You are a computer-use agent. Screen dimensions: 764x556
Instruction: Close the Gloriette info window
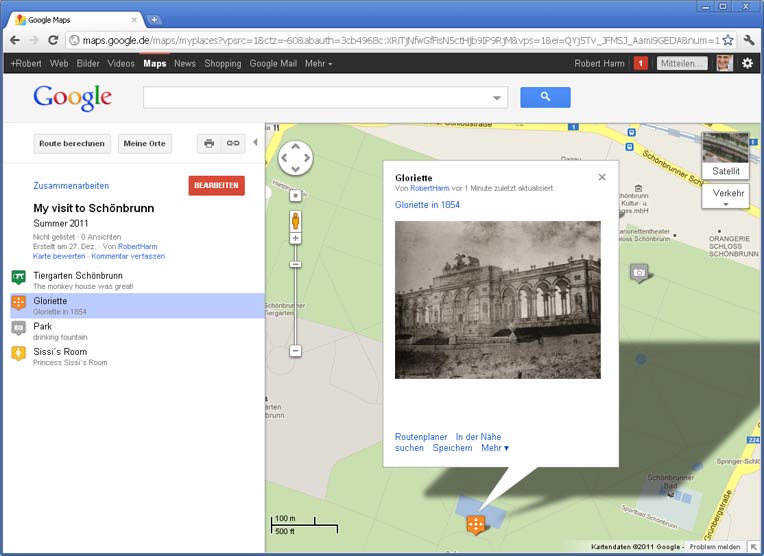pos(602,177)
